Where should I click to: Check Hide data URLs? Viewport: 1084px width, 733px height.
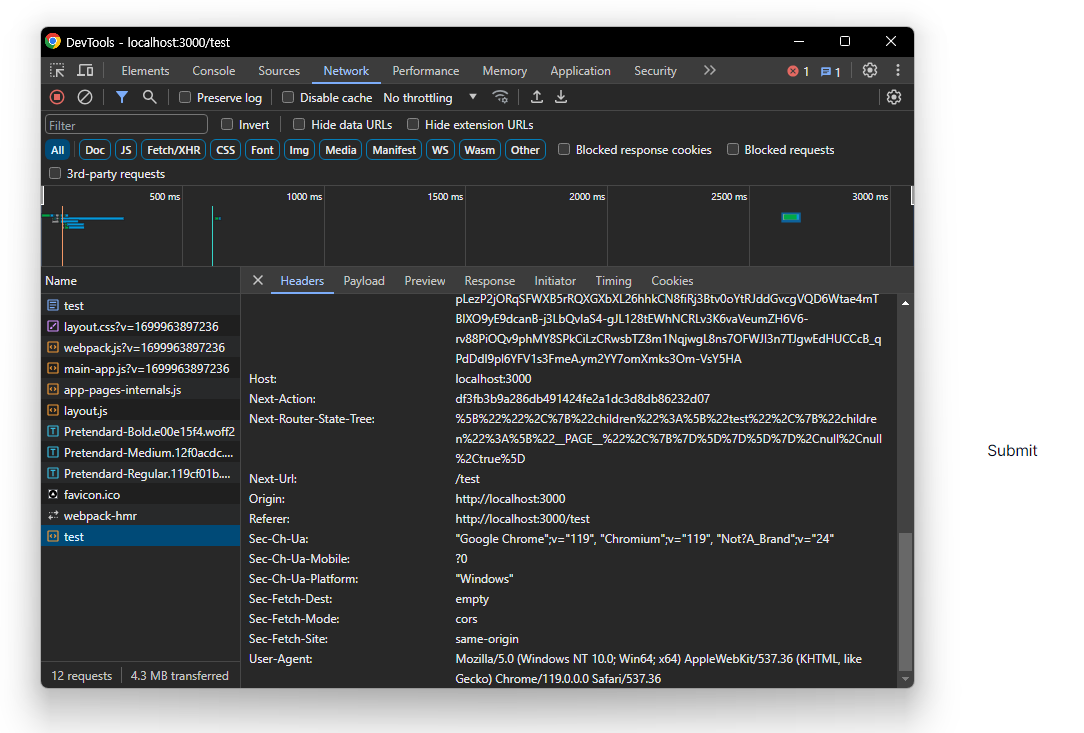[299, 124]
